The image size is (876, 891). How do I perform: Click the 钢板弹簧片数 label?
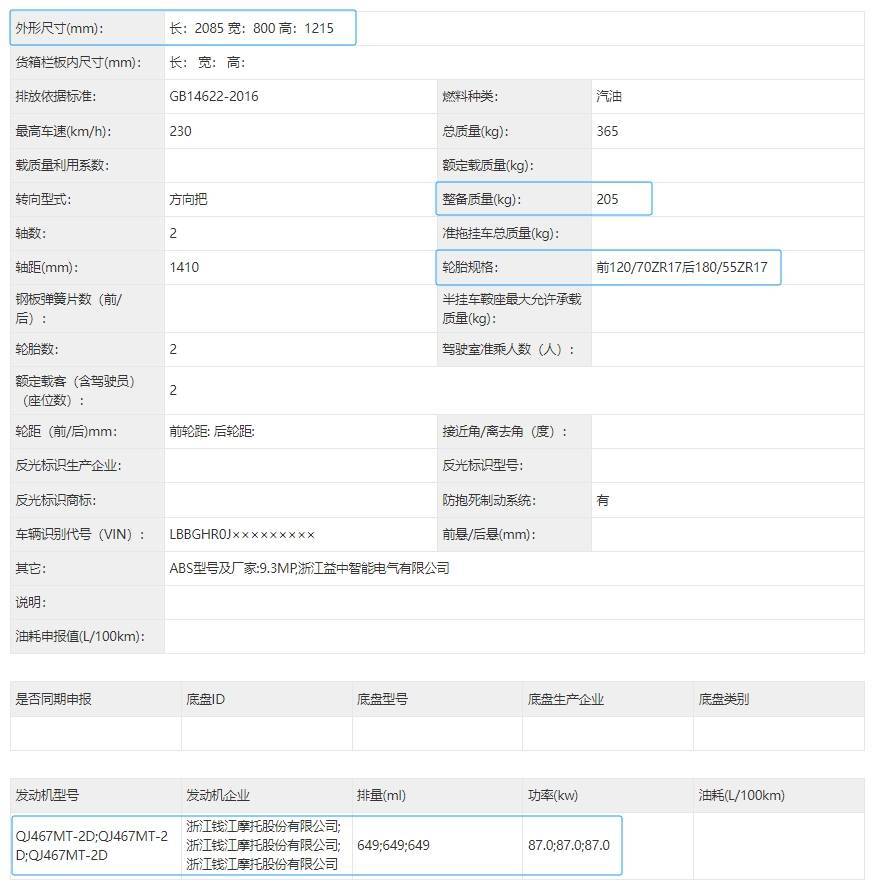69,309
